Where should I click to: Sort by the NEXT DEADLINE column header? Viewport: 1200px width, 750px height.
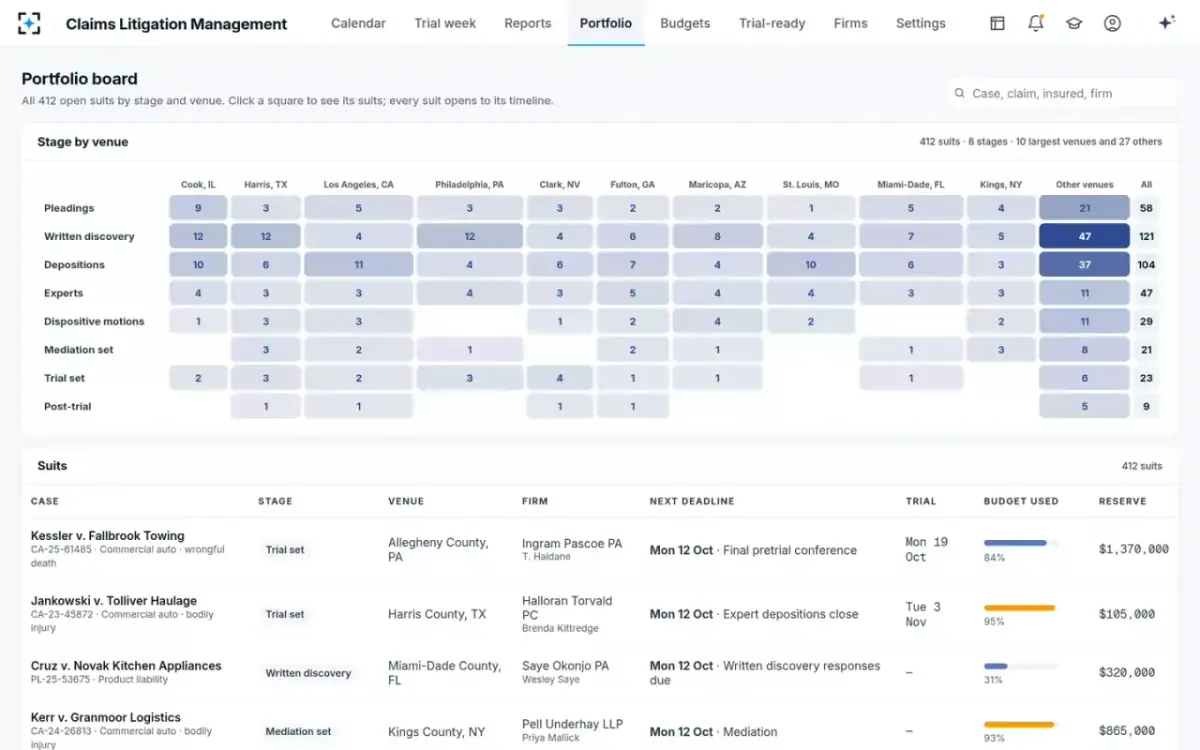[x=692, y=501]
